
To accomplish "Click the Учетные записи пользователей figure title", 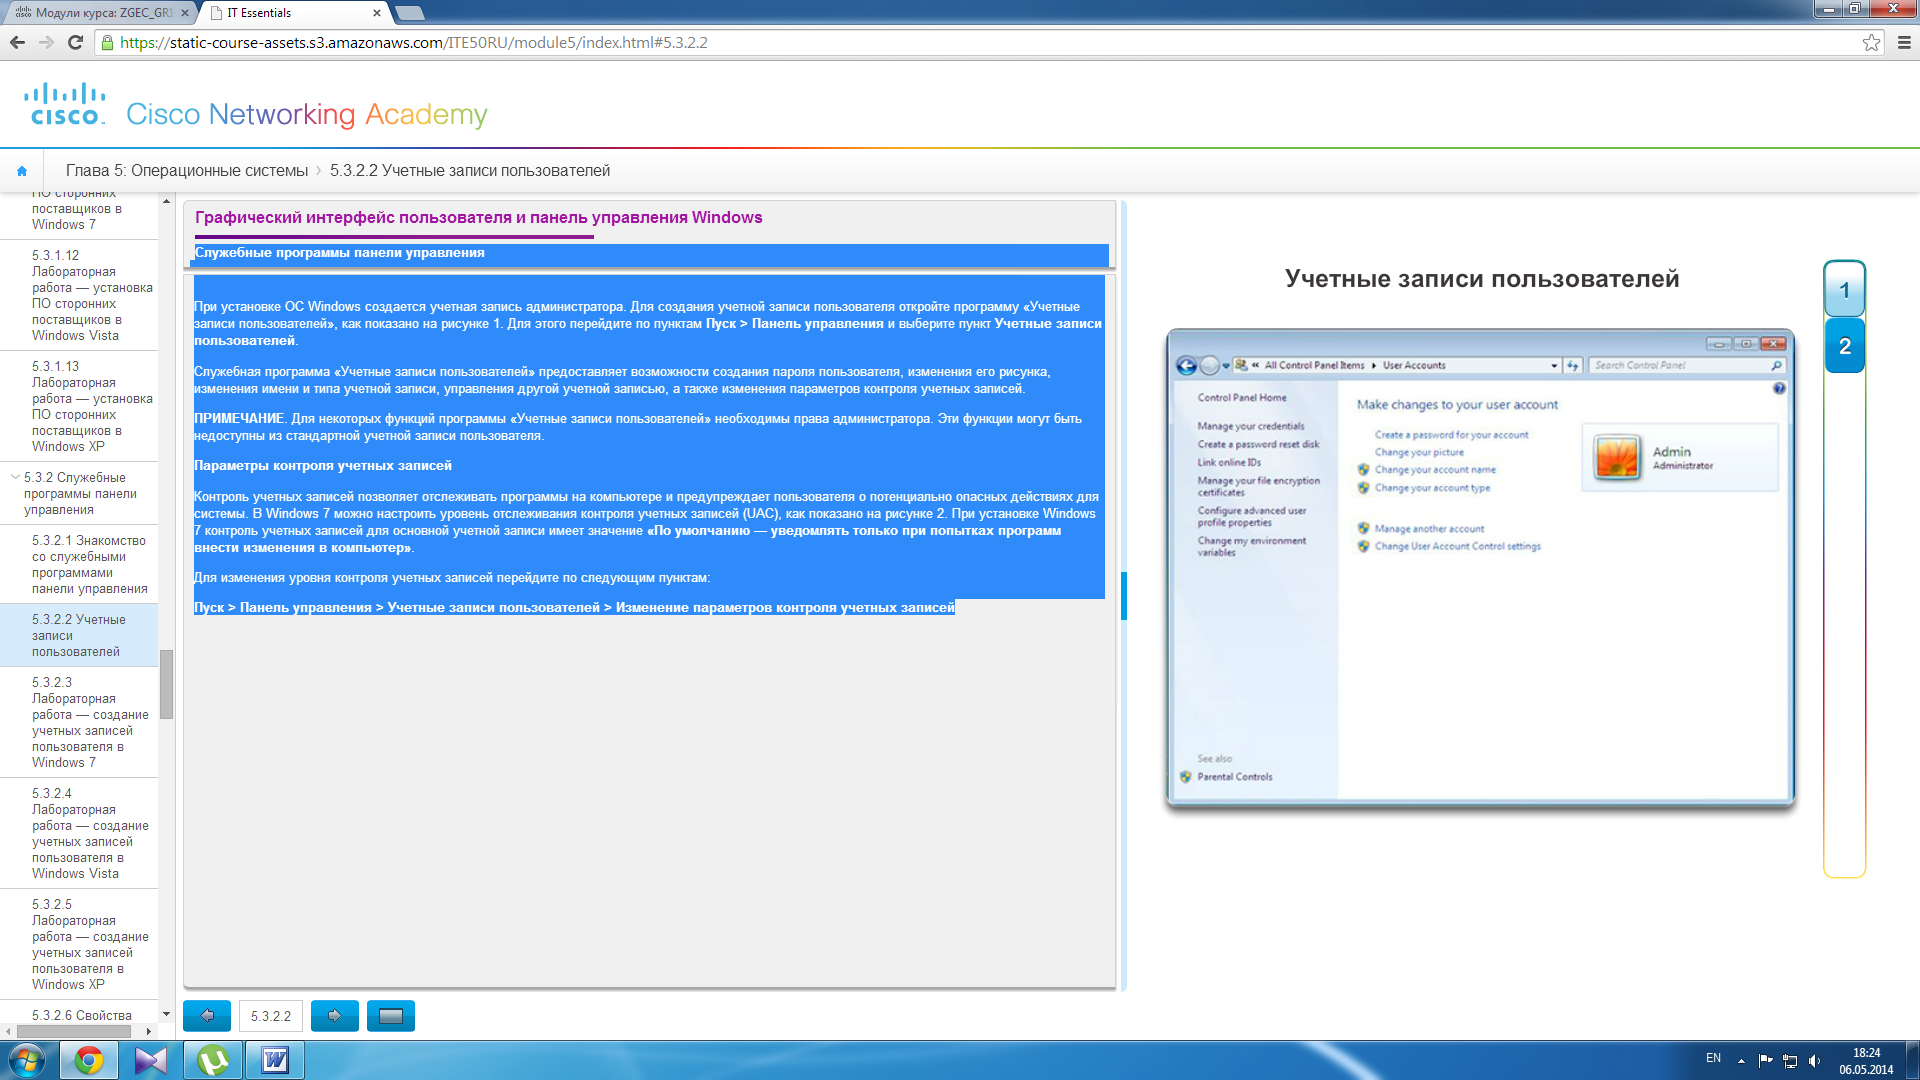I will click(x=1482, y=279).
